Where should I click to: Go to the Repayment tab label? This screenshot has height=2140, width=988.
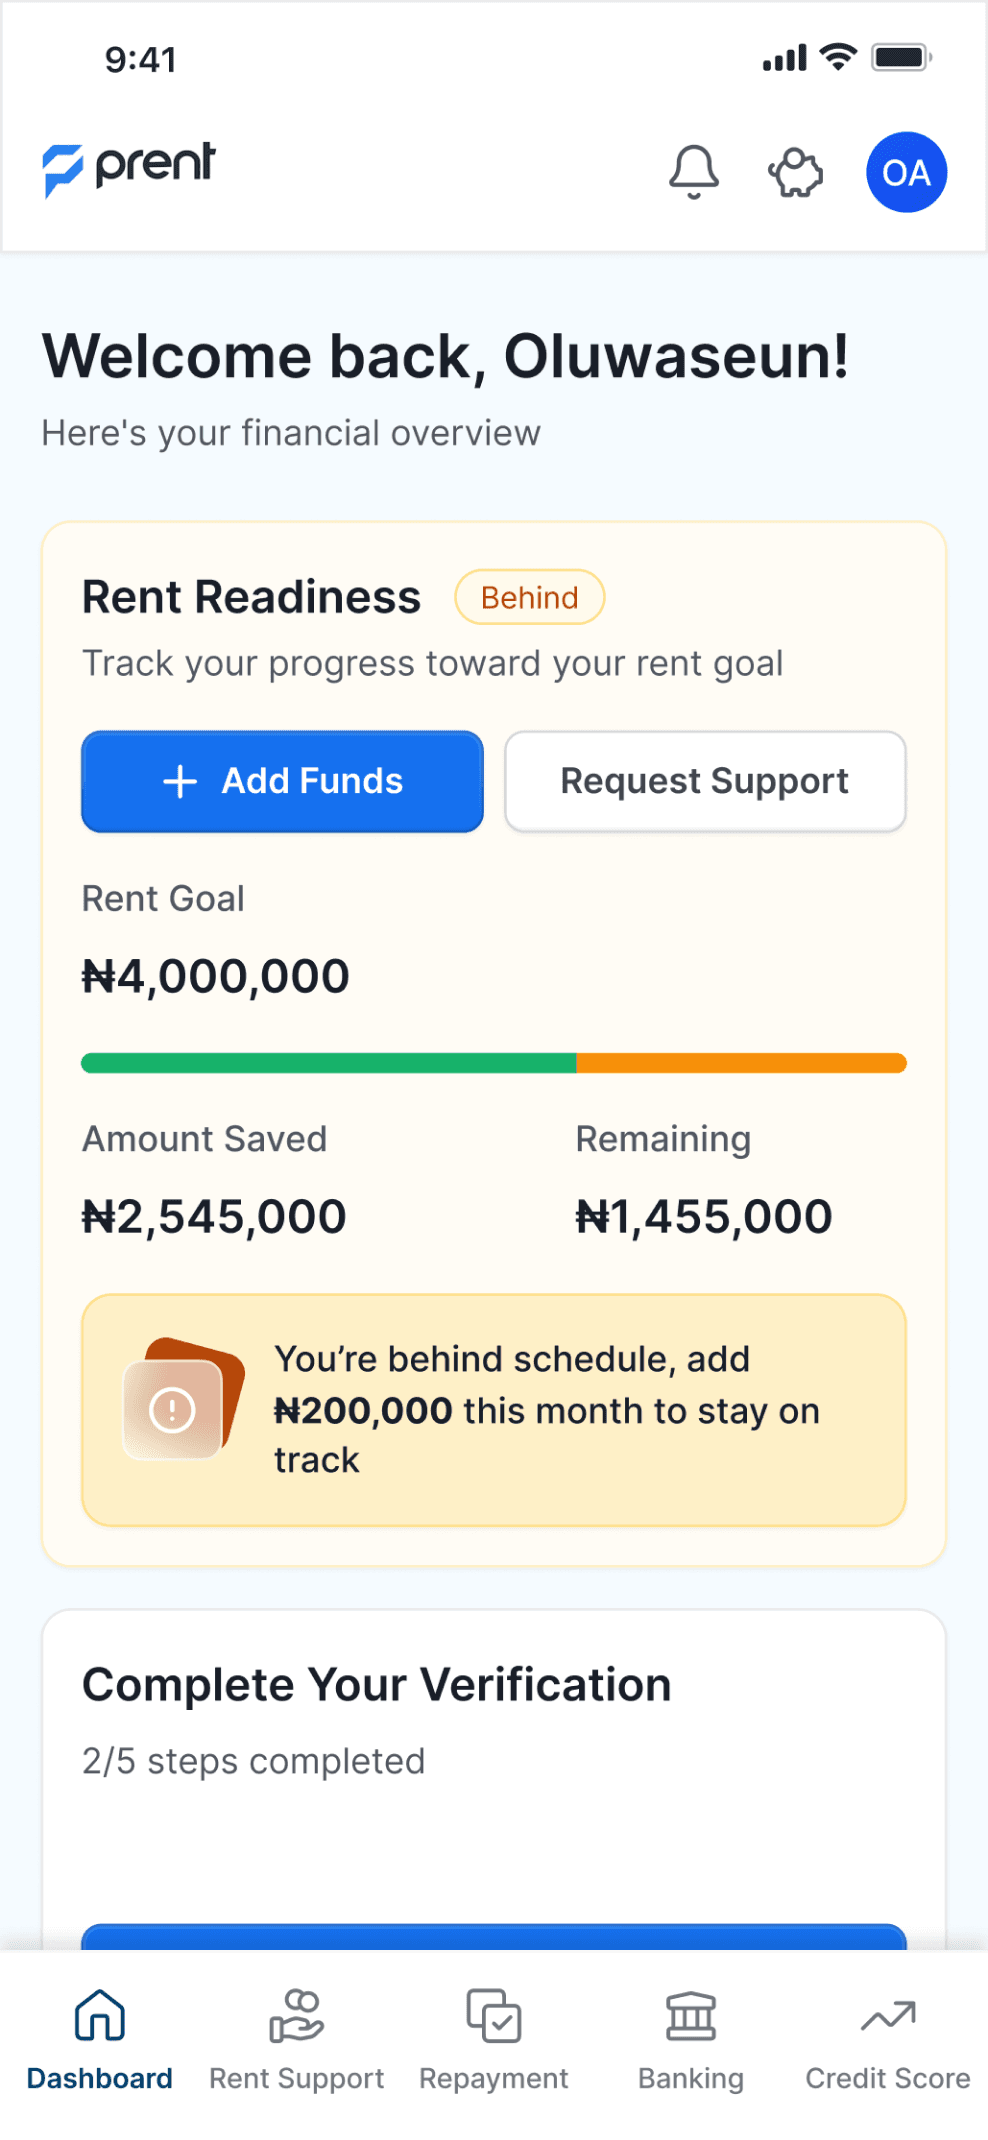pyautogui.click(x=494, y=2078)
